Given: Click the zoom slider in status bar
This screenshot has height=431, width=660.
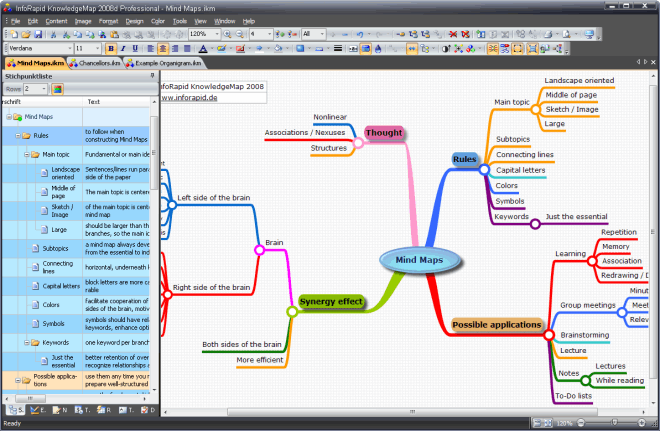Looking at the screenshot, I should click(x=614, y=422).
